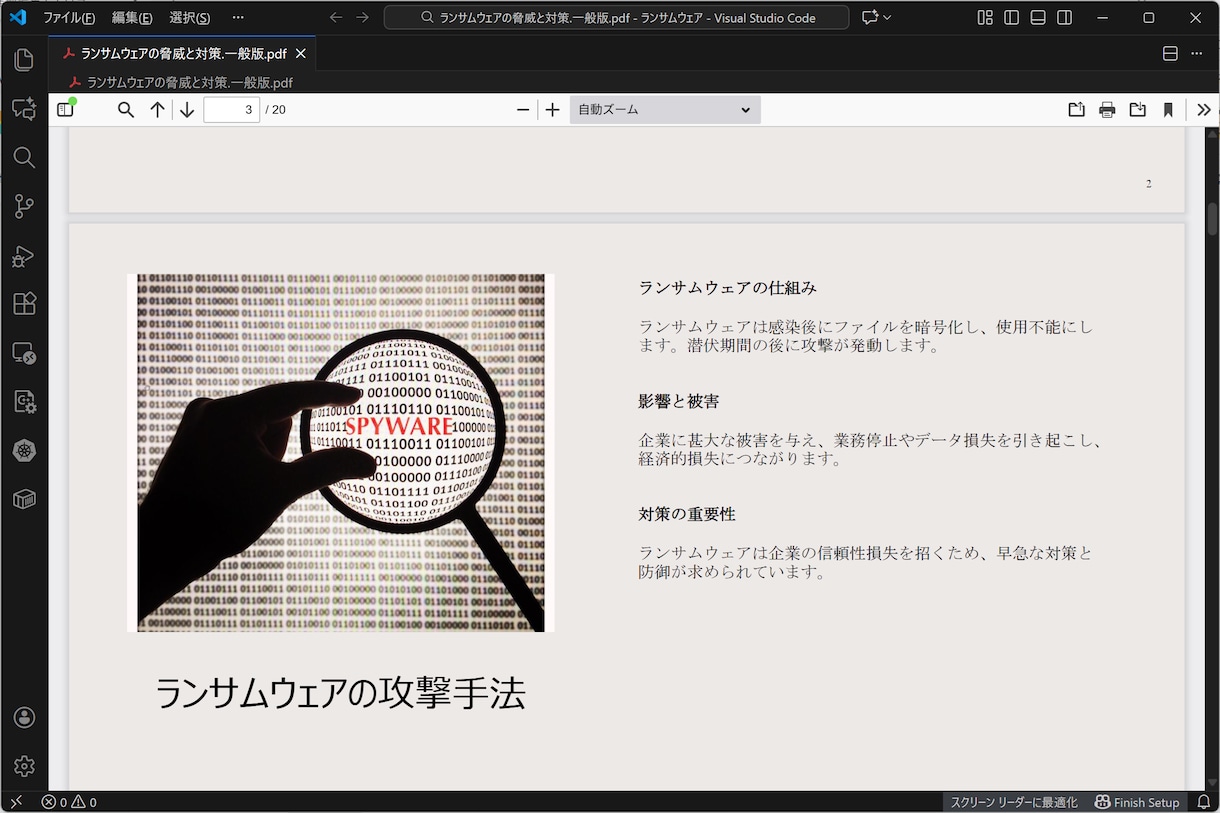Image resolution: width=1220 pixels, height=813 pixels.
Task: Zoom out the PDF with minus button
Action: tap(523, 110)
